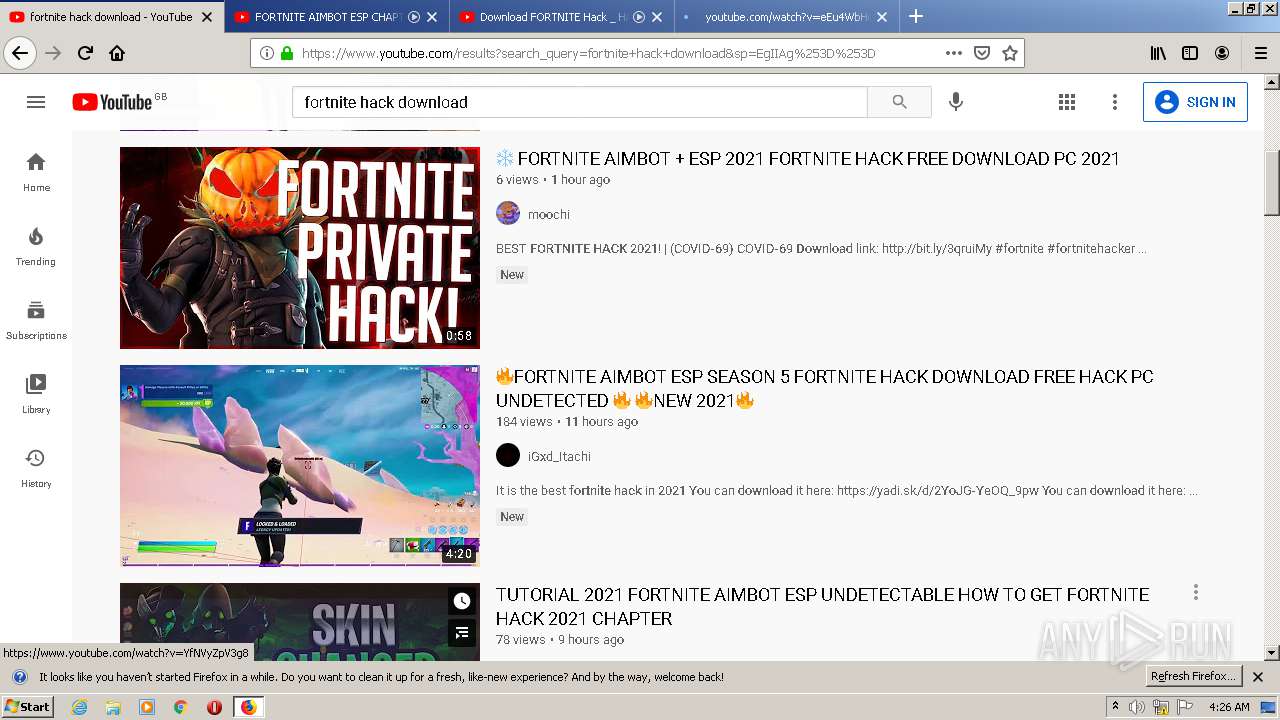The image size is (1280, 720).
Task: Open the Skin Changer video thumbnail
Action: (x=300, y=622)
